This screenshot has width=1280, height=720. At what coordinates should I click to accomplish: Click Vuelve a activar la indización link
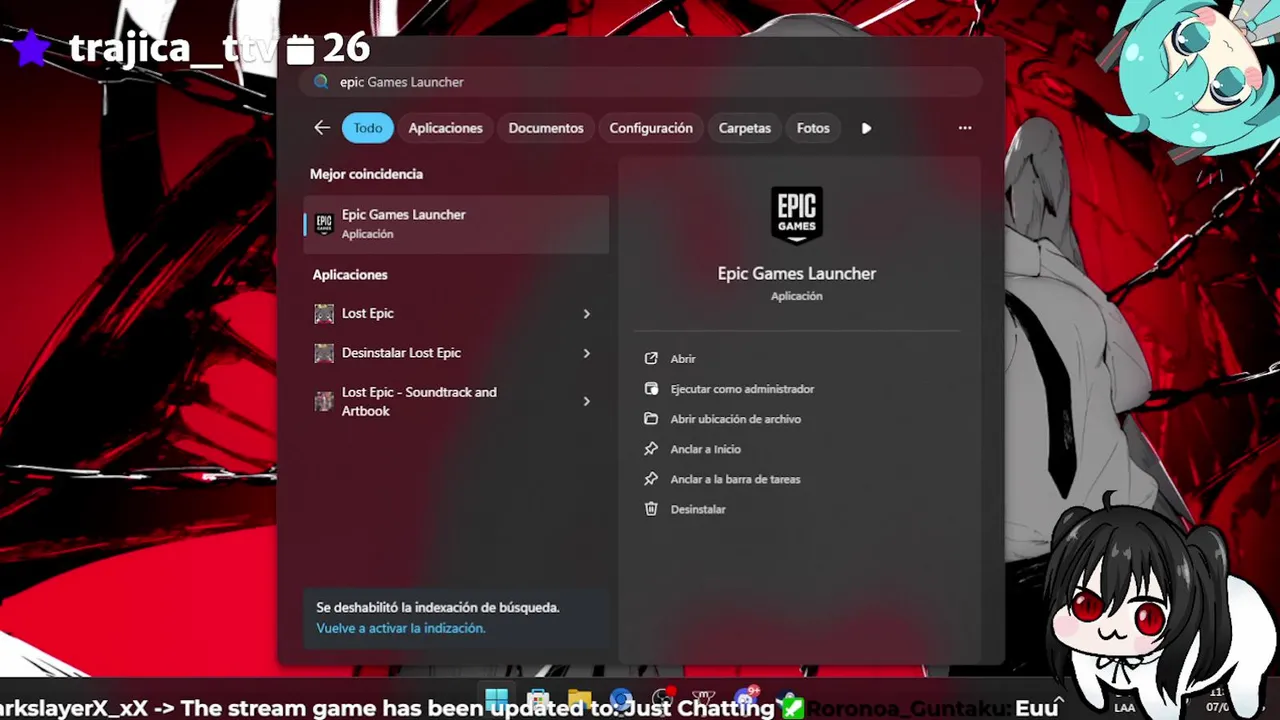[401, 628]
